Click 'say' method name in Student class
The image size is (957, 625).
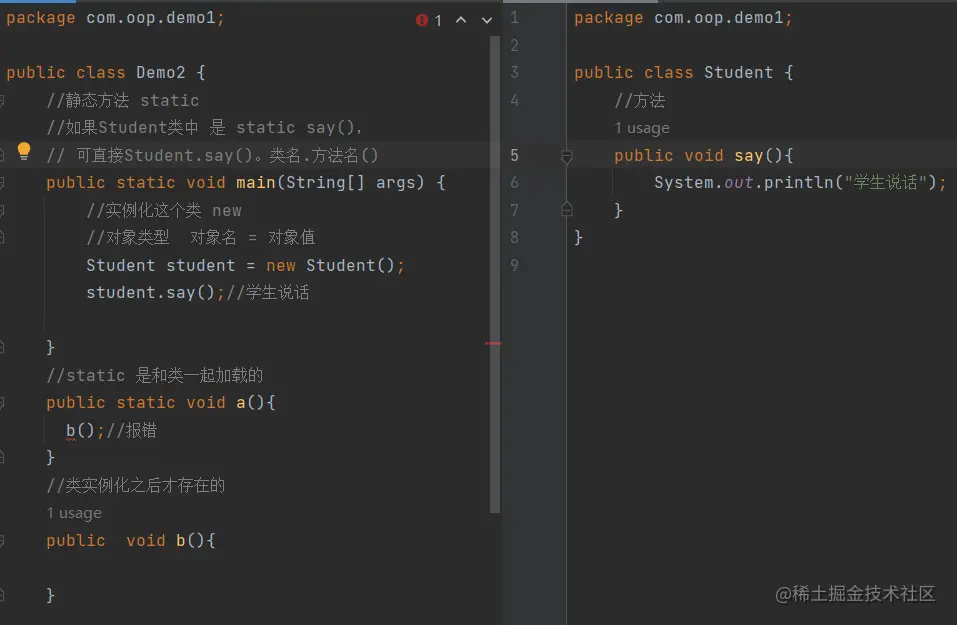coord(748,156)
